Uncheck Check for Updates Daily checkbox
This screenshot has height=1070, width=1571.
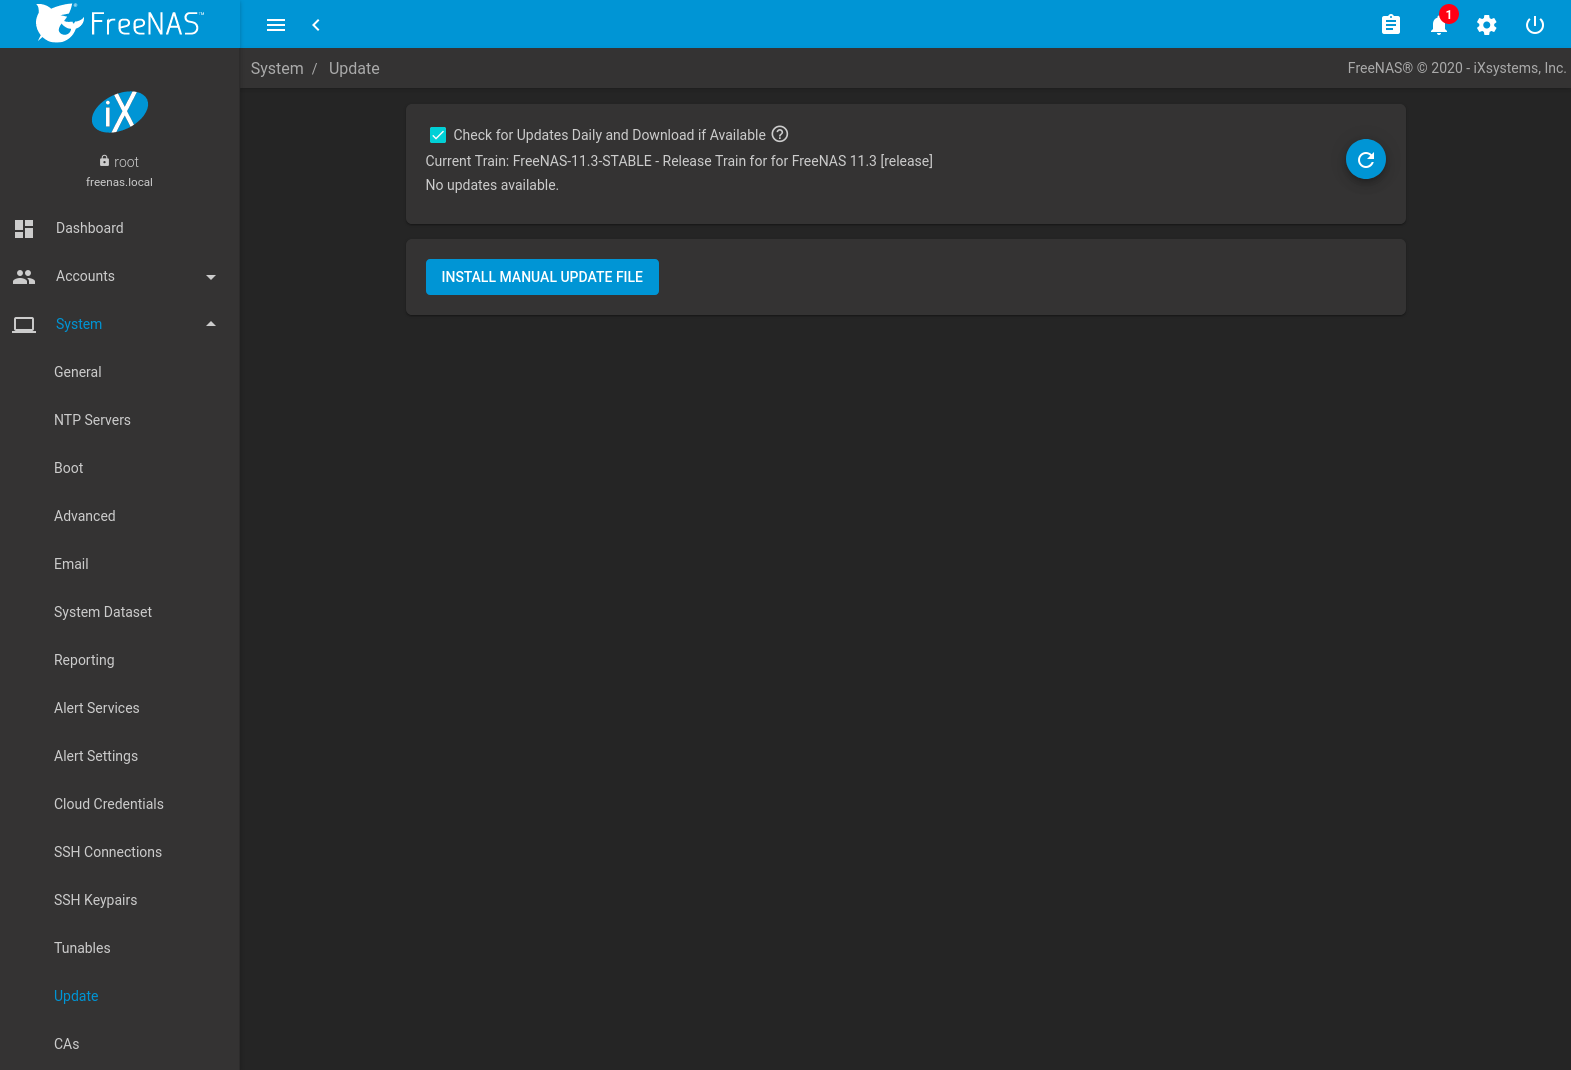[x=438, y=135]
